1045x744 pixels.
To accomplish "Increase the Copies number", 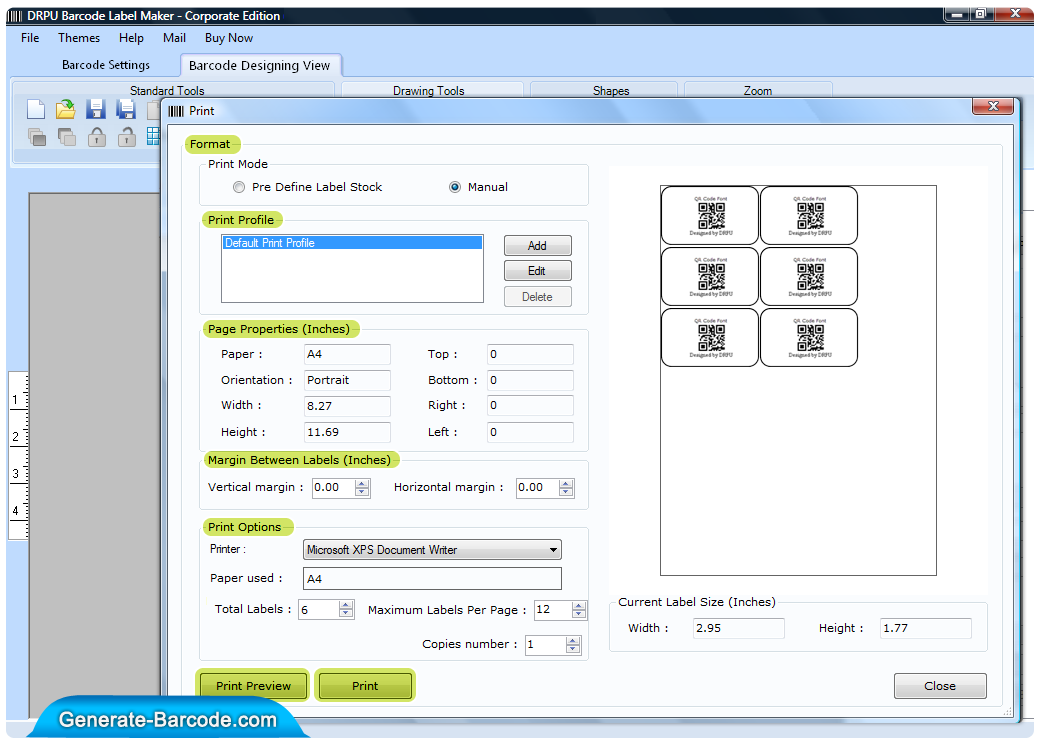I will tap(572, 641).
